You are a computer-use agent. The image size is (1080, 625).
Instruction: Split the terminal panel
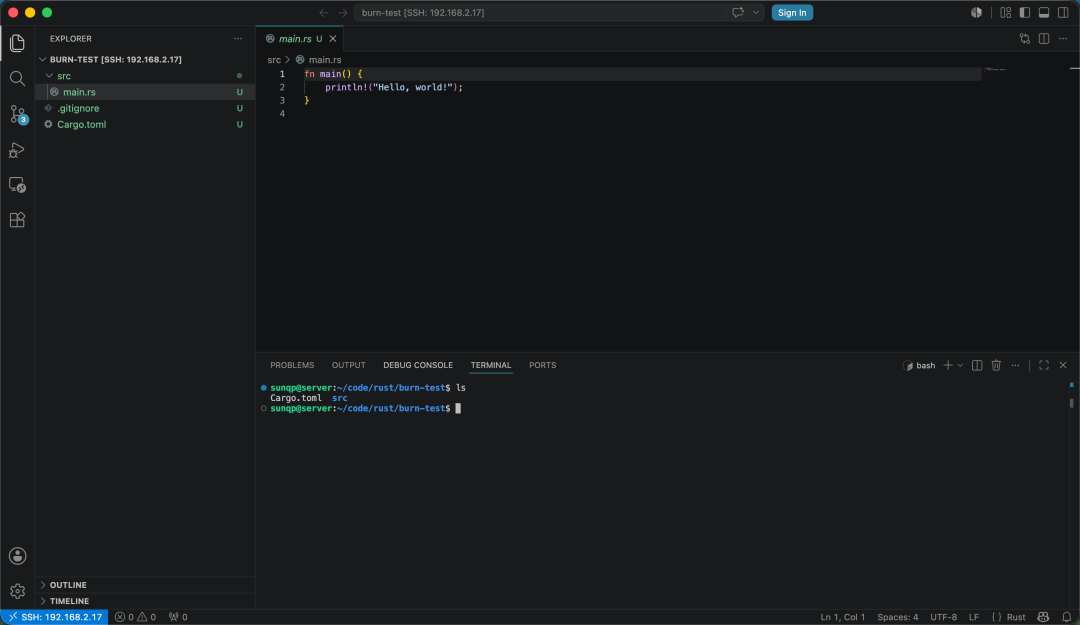[977, 365]
